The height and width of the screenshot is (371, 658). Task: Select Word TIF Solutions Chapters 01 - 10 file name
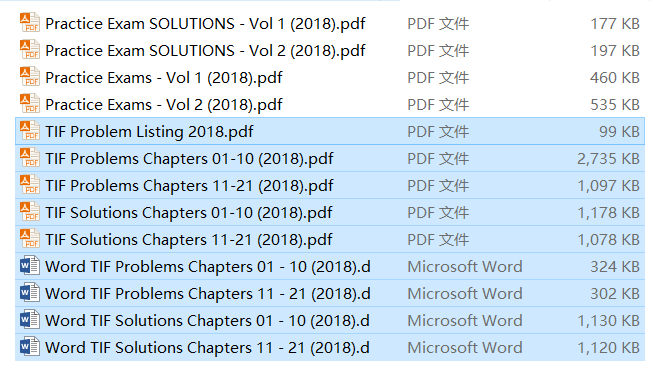coord(207,321)
